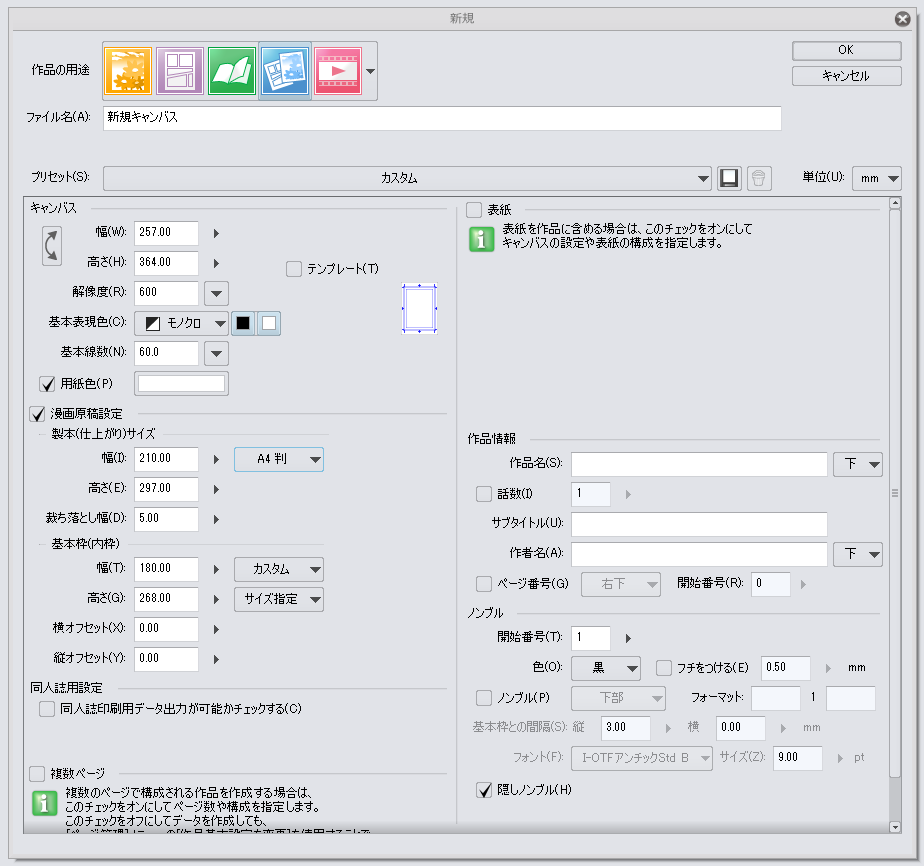This screenshot has width=924, height=866.
Task: Open bleed width (裁ち落とし幅) slider arrow
Action: click(x=216, y=520)
